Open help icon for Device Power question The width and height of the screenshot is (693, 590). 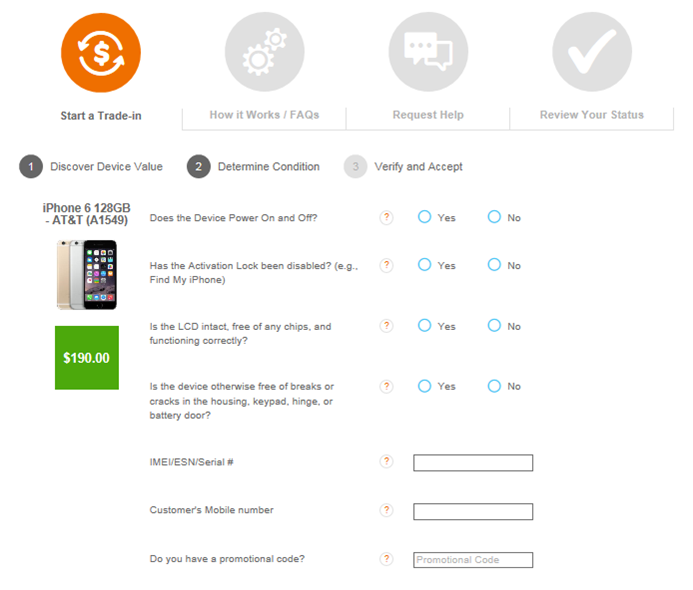tap(386, 217)
